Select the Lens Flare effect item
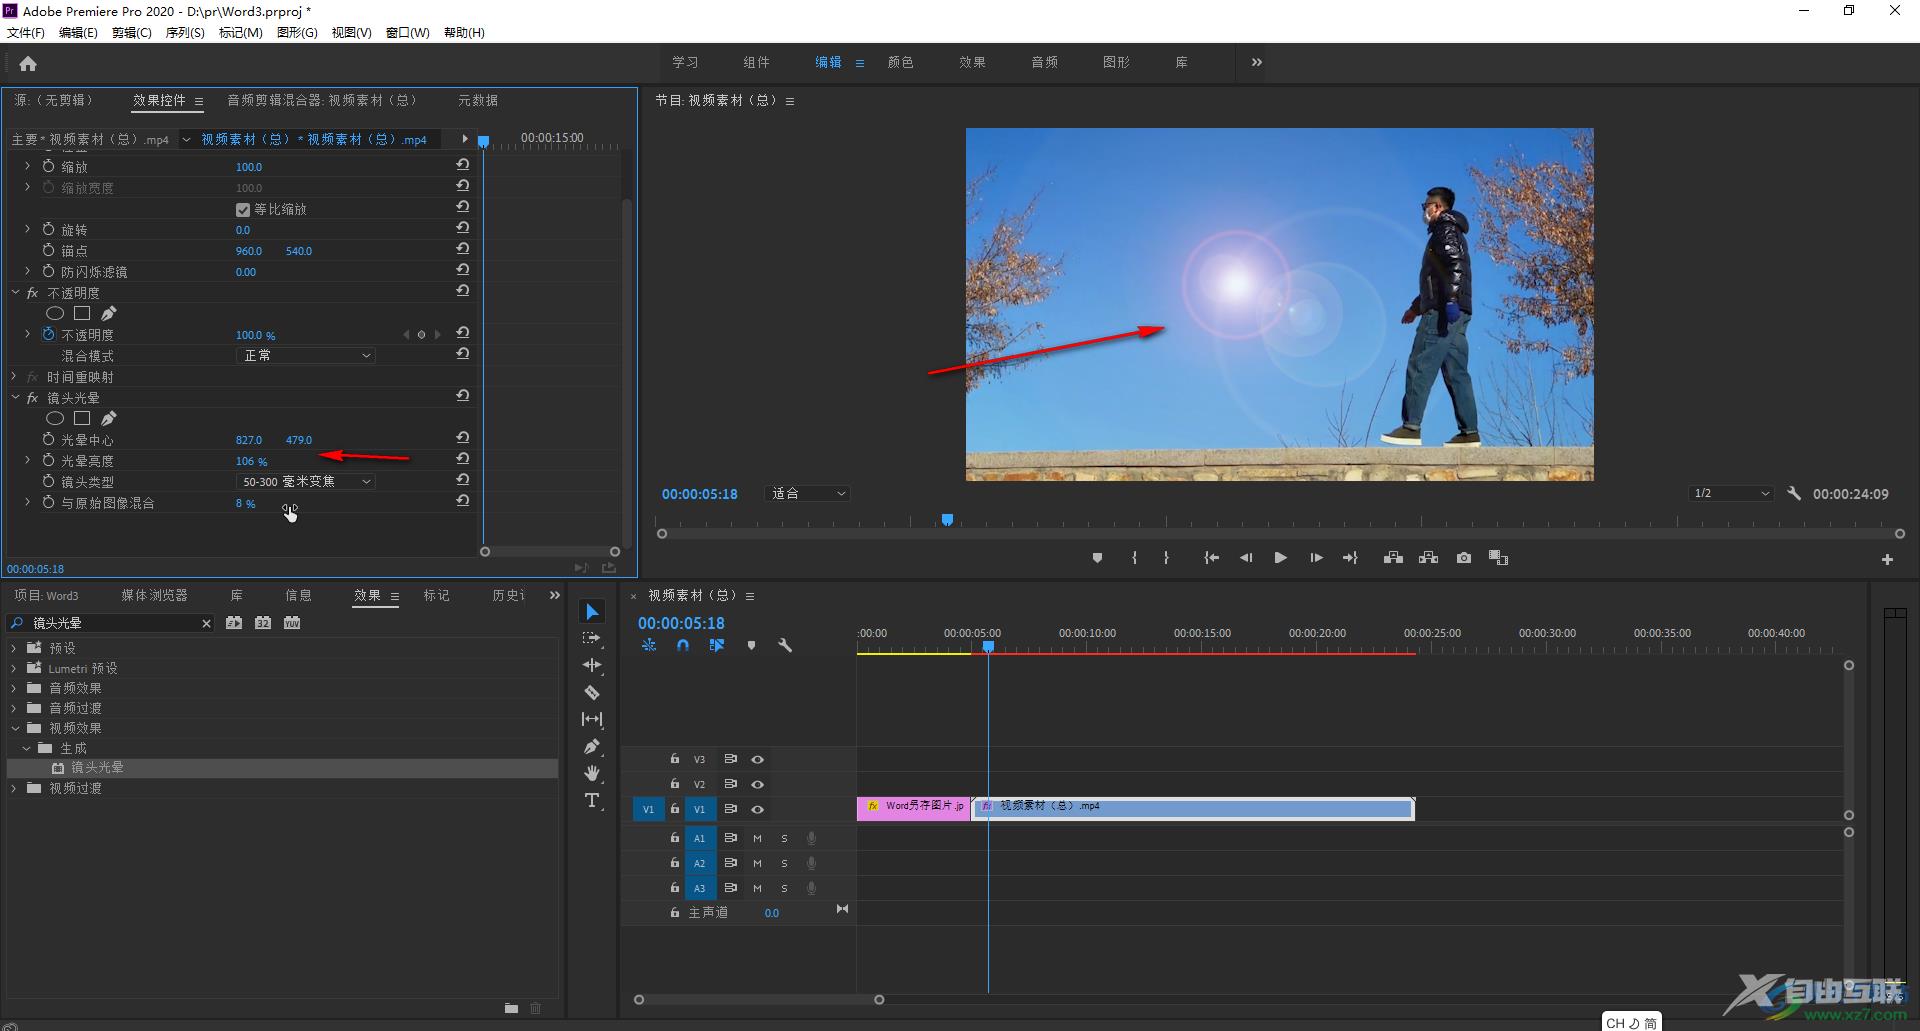The image size is (1920, 1031). point(97,767)
